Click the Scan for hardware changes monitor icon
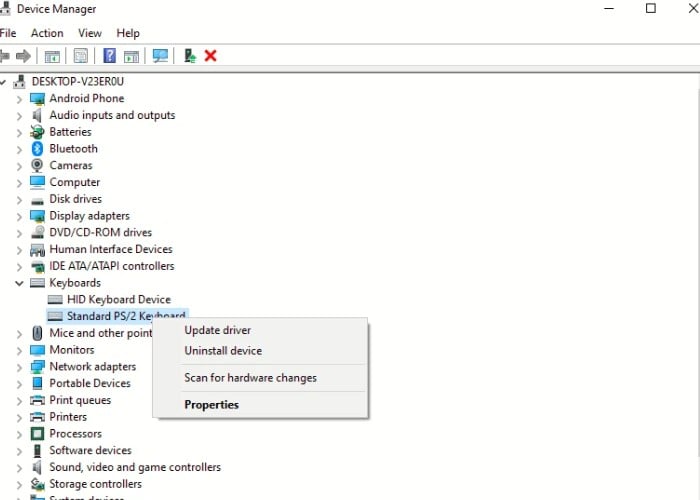The width and height of the screenshot is (700, 500). click(x=159, y=56)
